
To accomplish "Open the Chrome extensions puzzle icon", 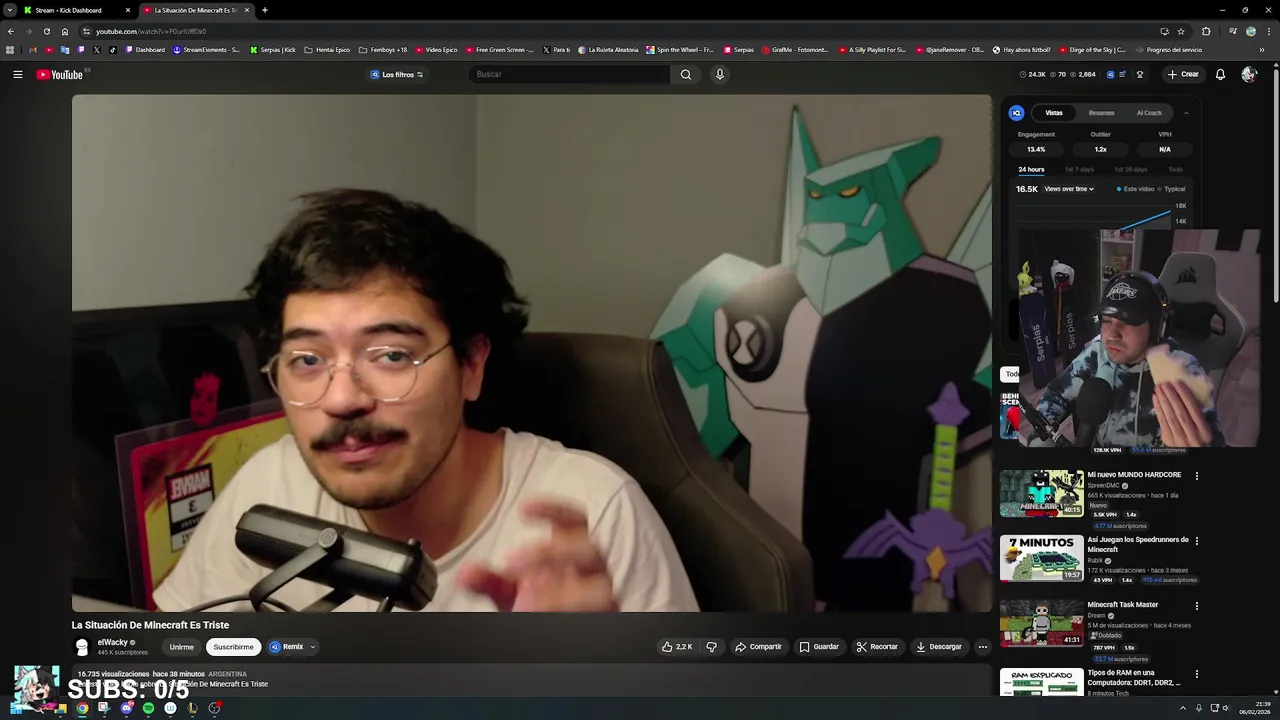I will pos(1206,31).
